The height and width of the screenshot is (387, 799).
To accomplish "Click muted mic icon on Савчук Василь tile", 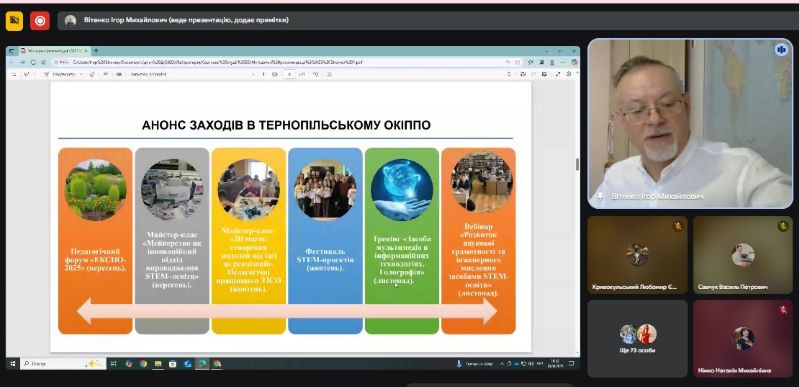I will (783, 225).
